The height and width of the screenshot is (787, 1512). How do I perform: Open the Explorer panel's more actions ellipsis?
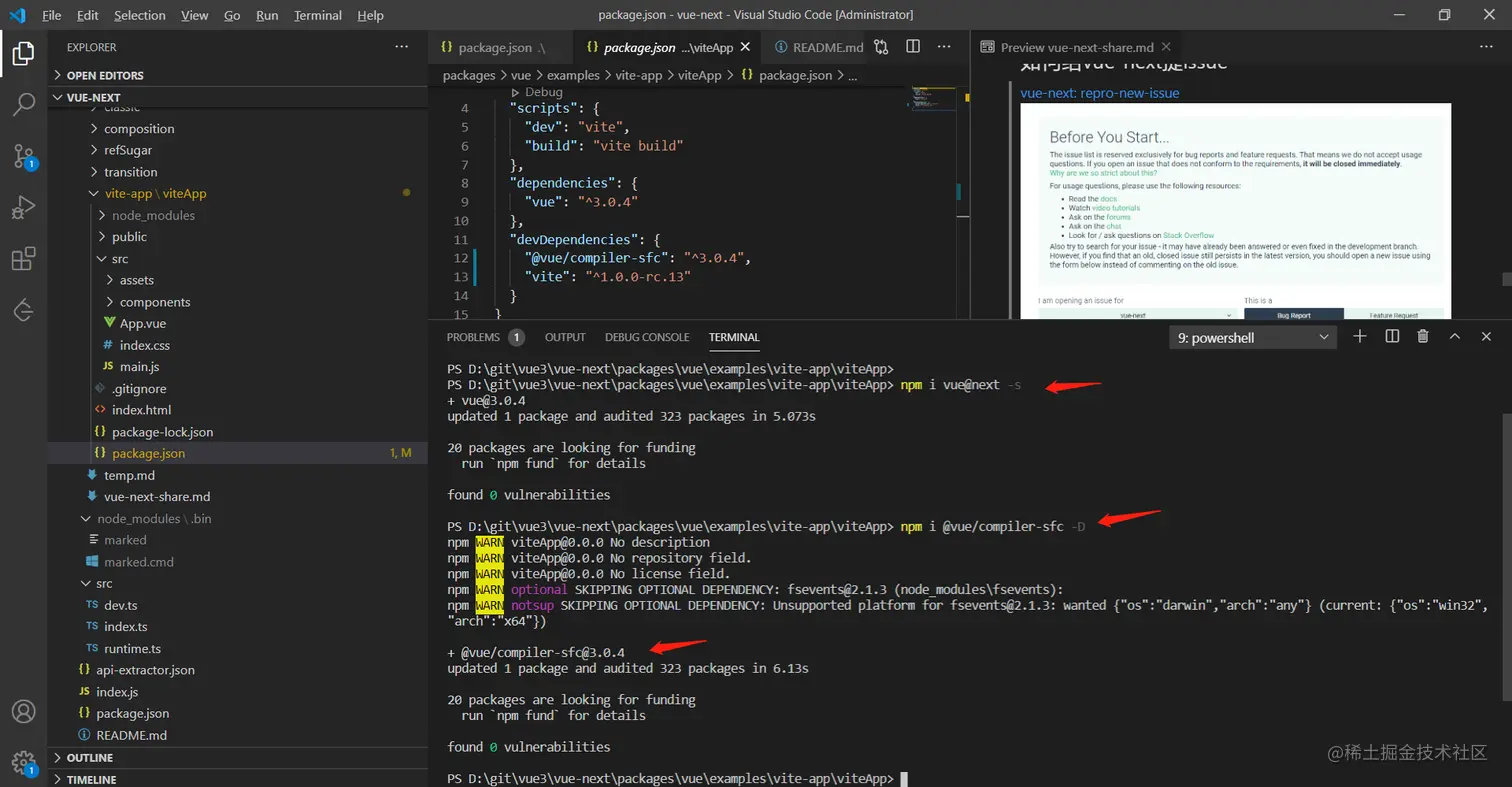402,47
